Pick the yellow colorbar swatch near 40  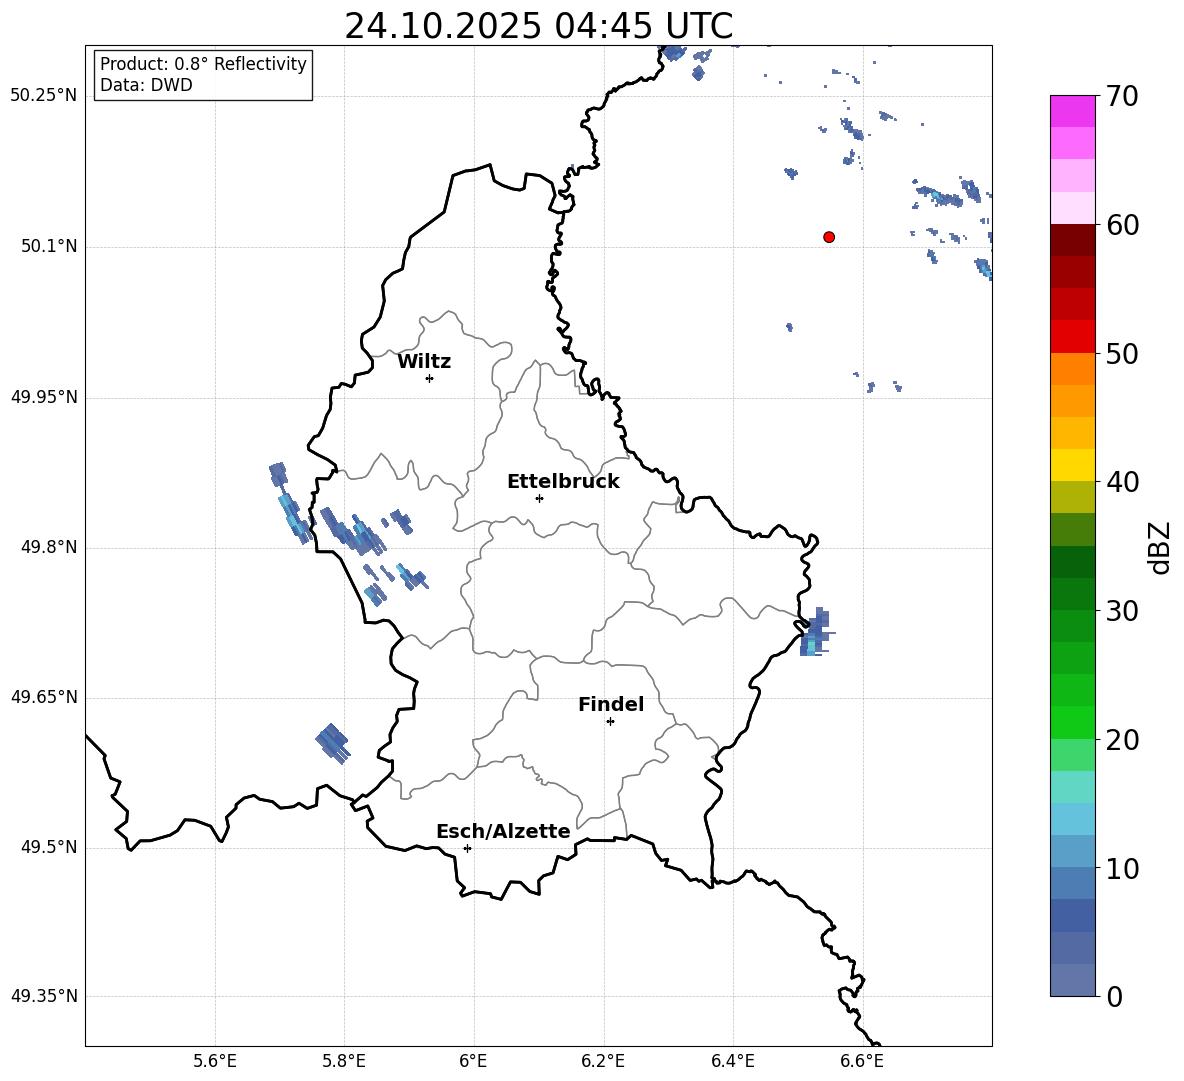pos(1073,465)
